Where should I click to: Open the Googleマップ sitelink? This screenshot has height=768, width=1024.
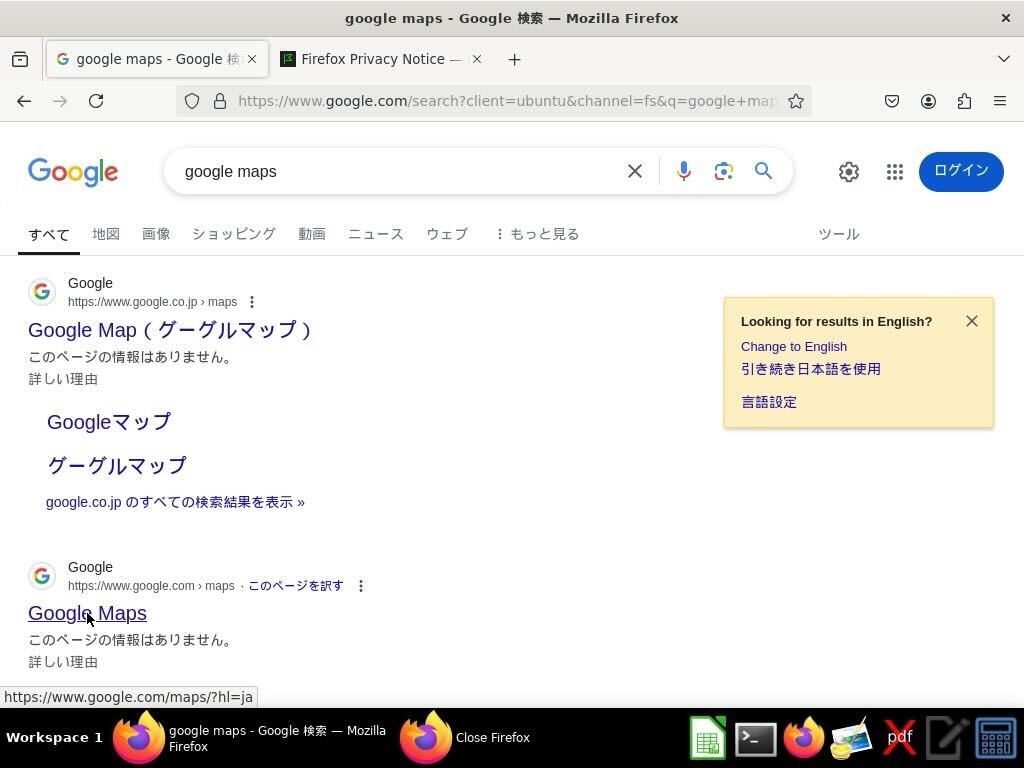tap(109, 423)
